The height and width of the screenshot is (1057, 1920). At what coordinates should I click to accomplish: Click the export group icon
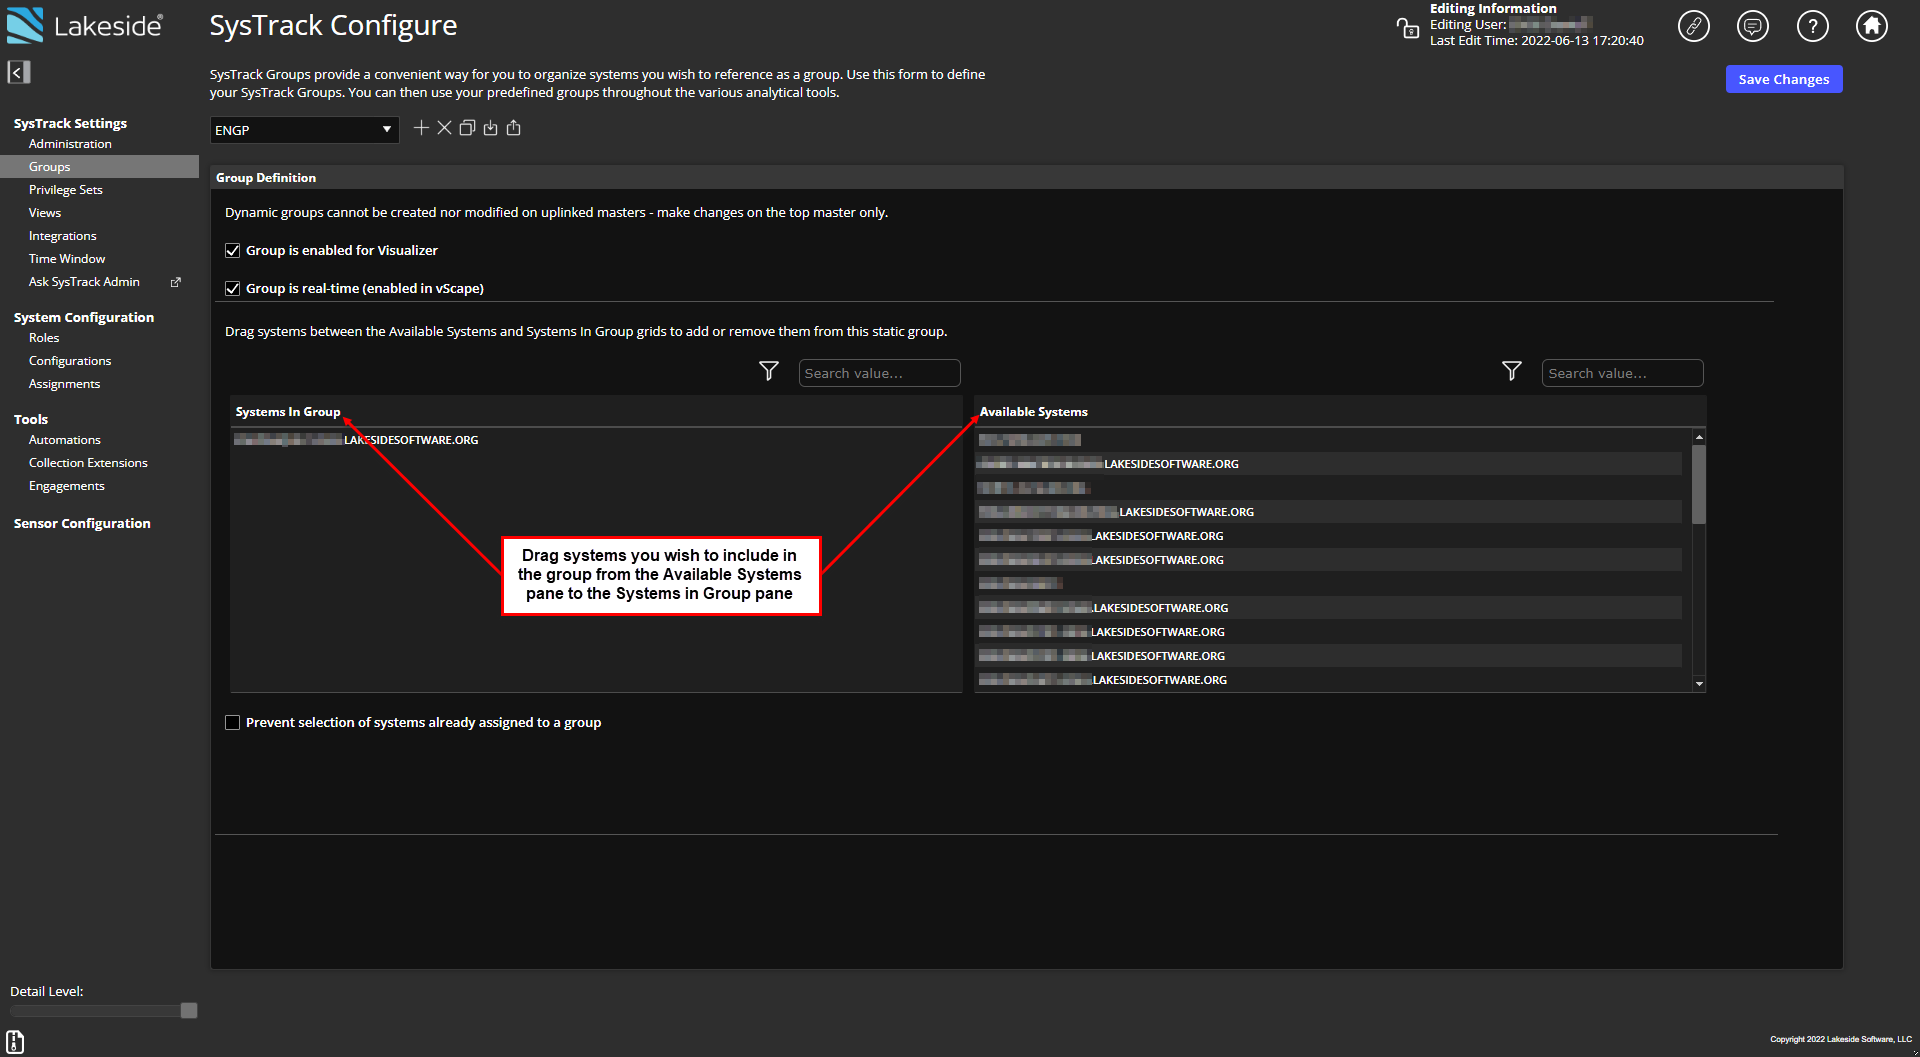point(514,128)
